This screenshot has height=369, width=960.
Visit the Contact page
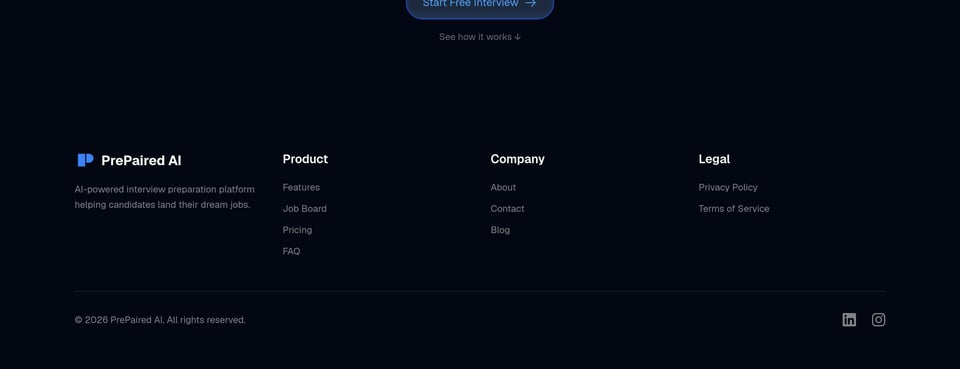507,209
